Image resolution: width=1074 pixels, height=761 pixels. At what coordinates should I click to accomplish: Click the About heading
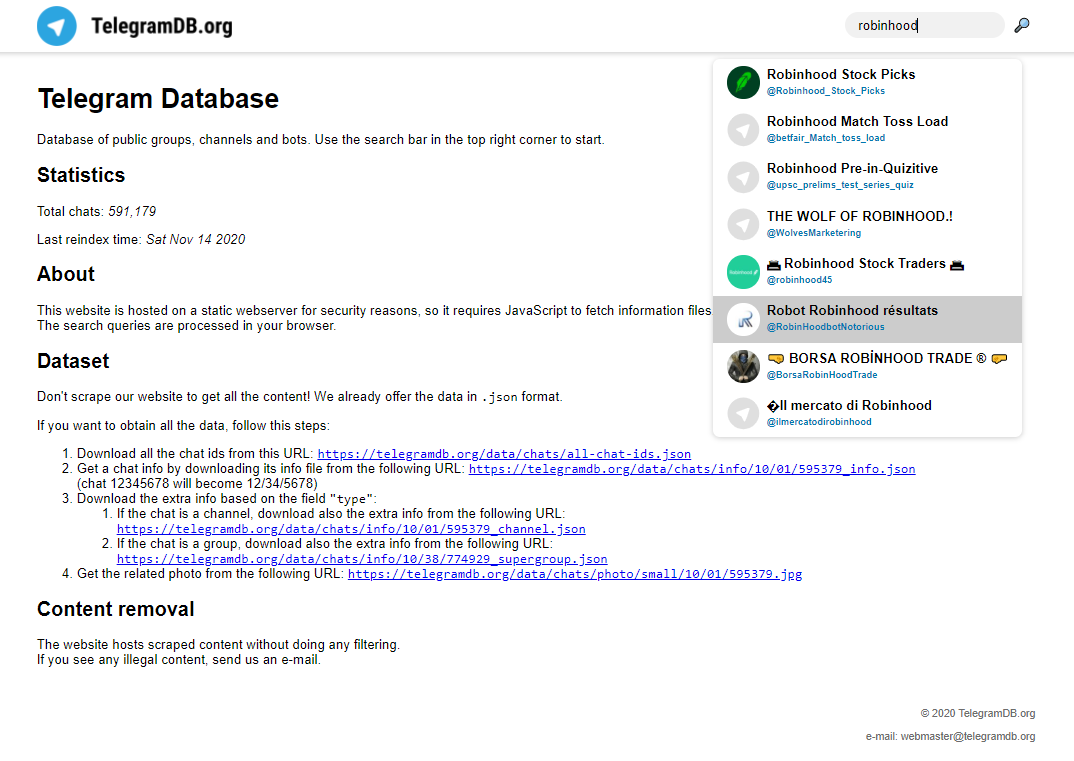pyautogui.click(x=66, y=274)
